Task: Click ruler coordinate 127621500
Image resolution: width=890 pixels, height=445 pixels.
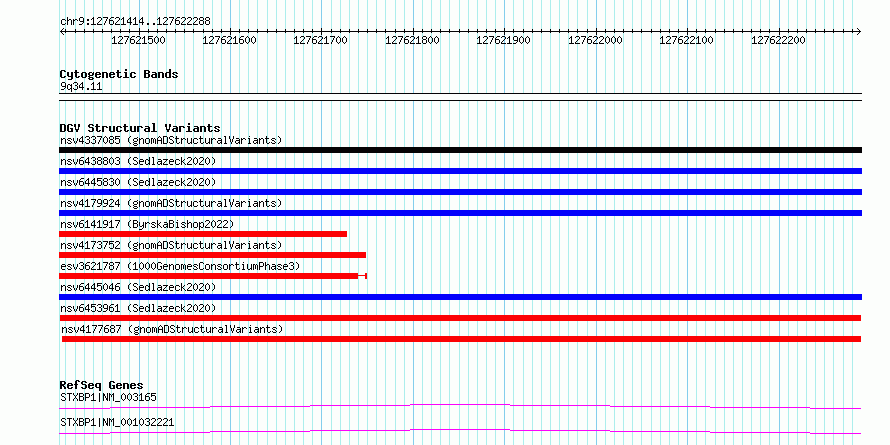Action: pos(138,40)
